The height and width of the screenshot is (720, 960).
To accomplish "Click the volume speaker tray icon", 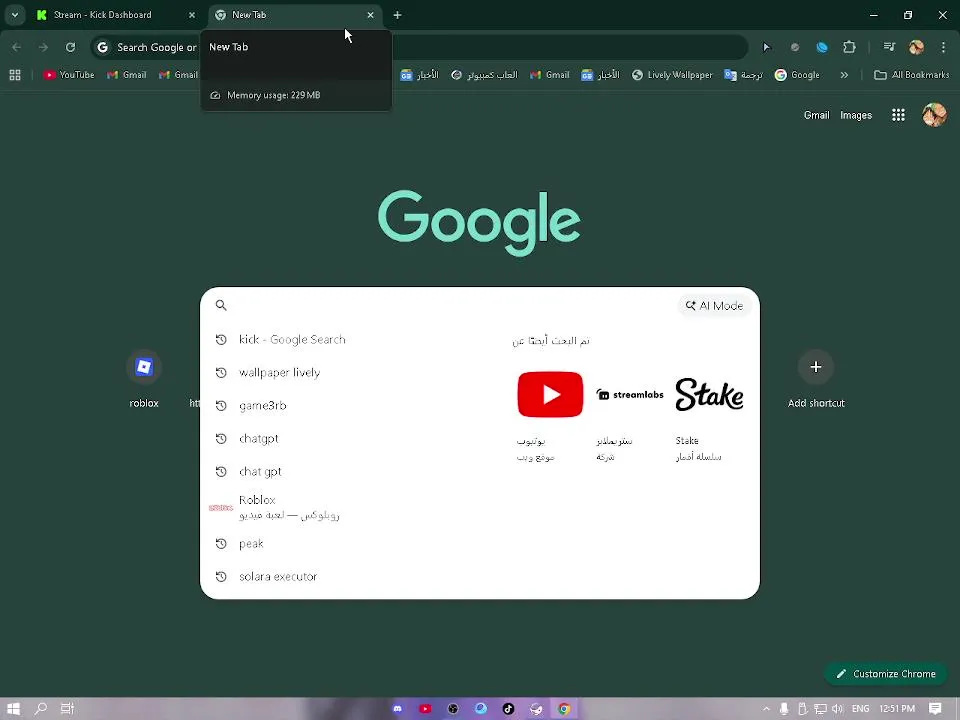I will tap(838, 708).
